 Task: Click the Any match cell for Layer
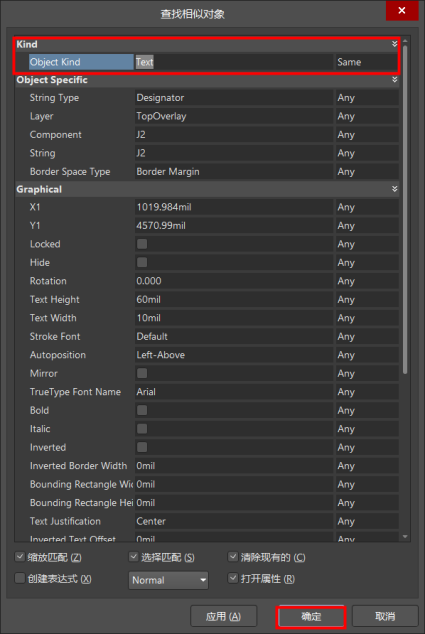367,116
